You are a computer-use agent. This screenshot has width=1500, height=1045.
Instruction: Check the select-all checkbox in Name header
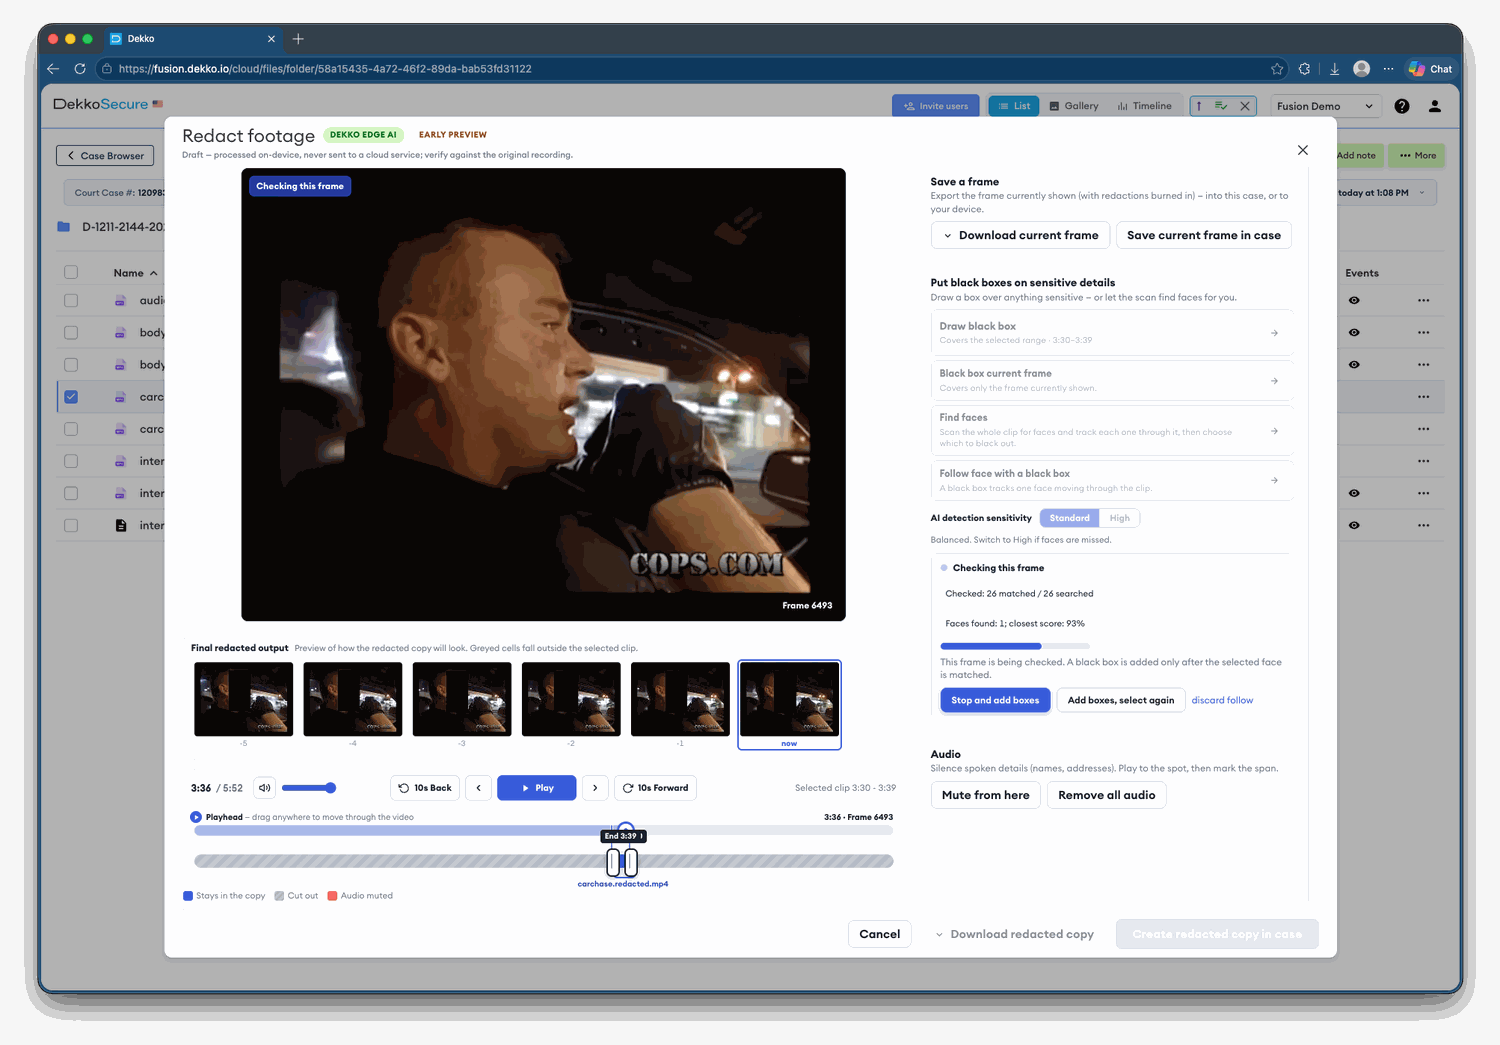[x=71, y=272]
